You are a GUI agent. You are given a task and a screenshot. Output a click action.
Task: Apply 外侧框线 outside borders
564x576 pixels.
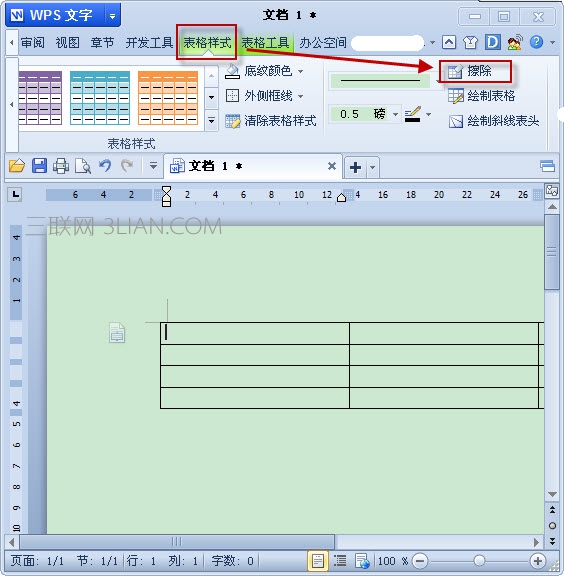(x=259, y=96)
